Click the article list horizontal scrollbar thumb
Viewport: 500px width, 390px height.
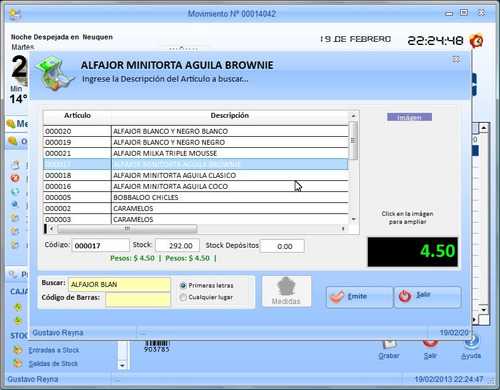(127, 229)
